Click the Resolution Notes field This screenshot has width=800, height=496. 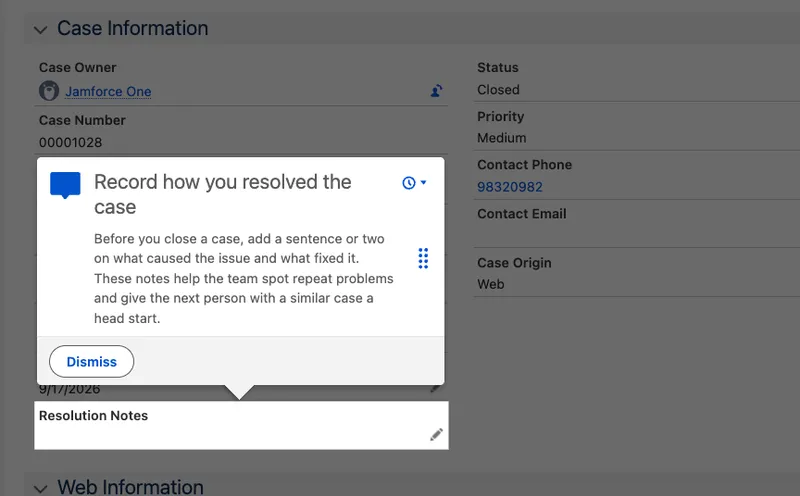[241, 425]
